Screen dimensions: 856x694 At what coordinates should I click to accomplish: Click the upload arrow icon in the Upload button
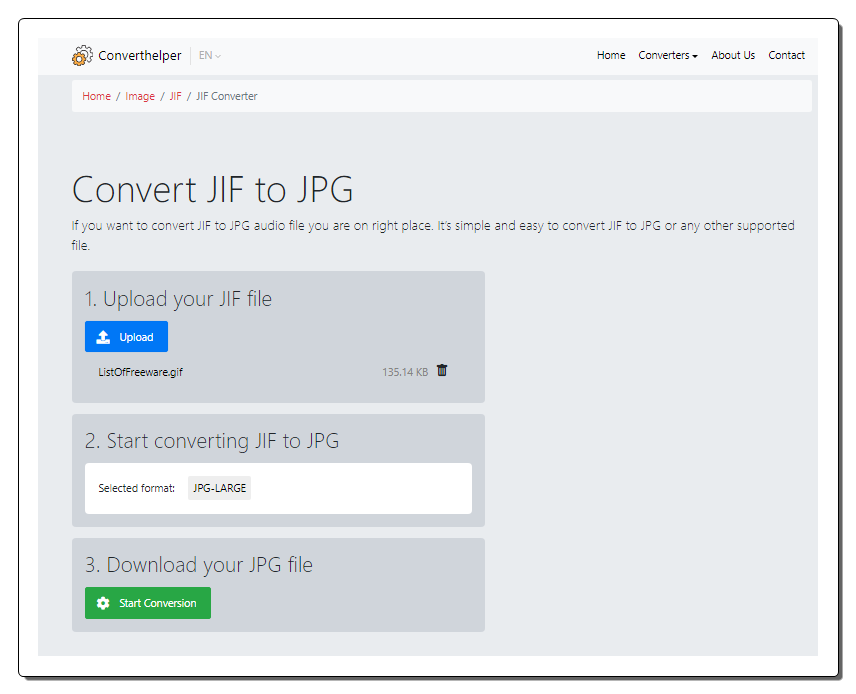(103, 337)
